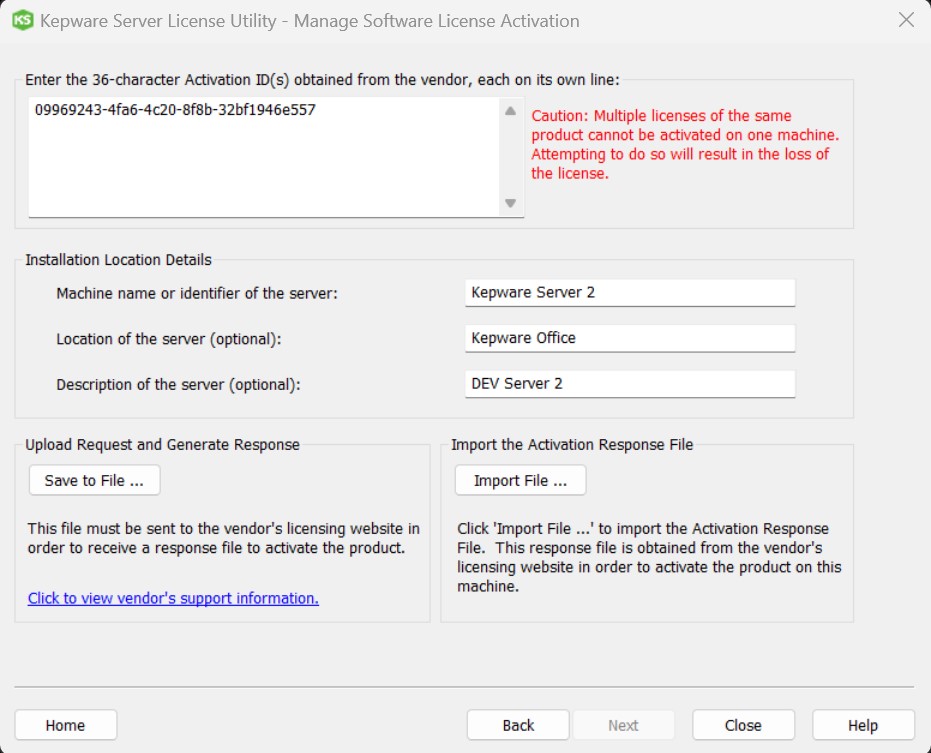Click the server description field showing DEV Server 2
The image size is (931, 753).
(x=629, y=384)
